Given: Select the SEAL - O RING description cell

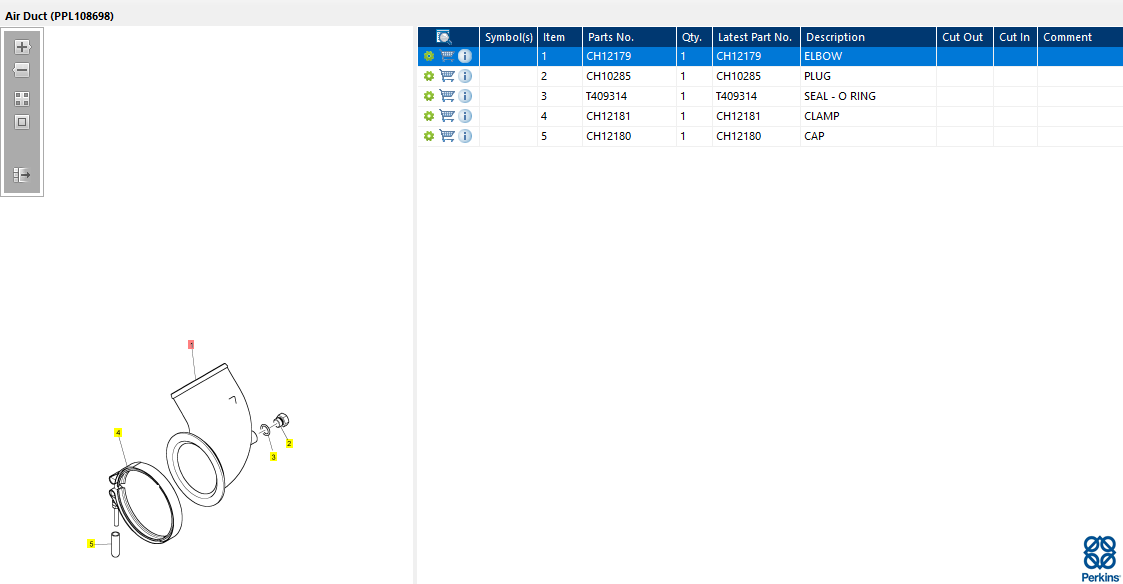Looking at the screenshot, I should (868, 96).
